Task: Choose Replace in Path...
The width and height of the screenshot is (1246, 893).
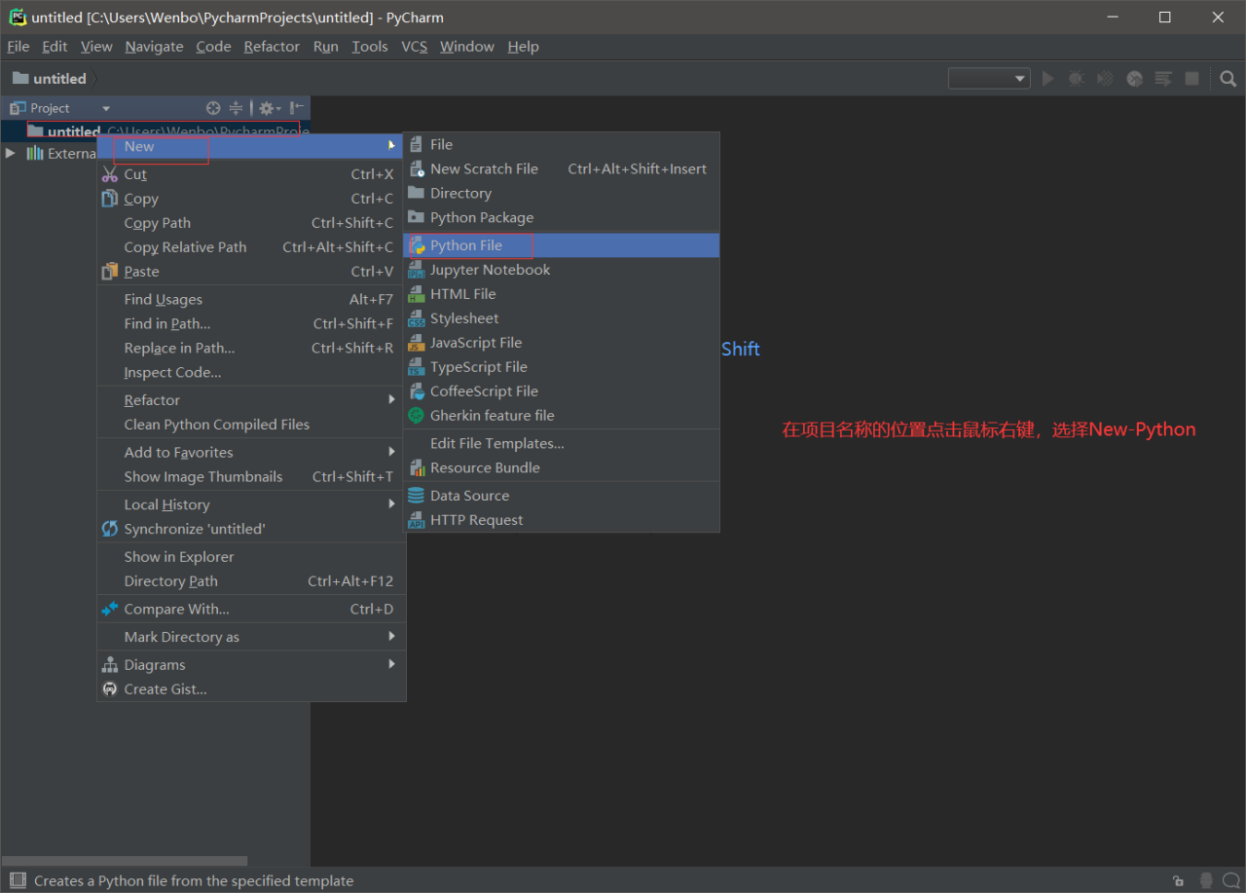Action: (251, 348)
